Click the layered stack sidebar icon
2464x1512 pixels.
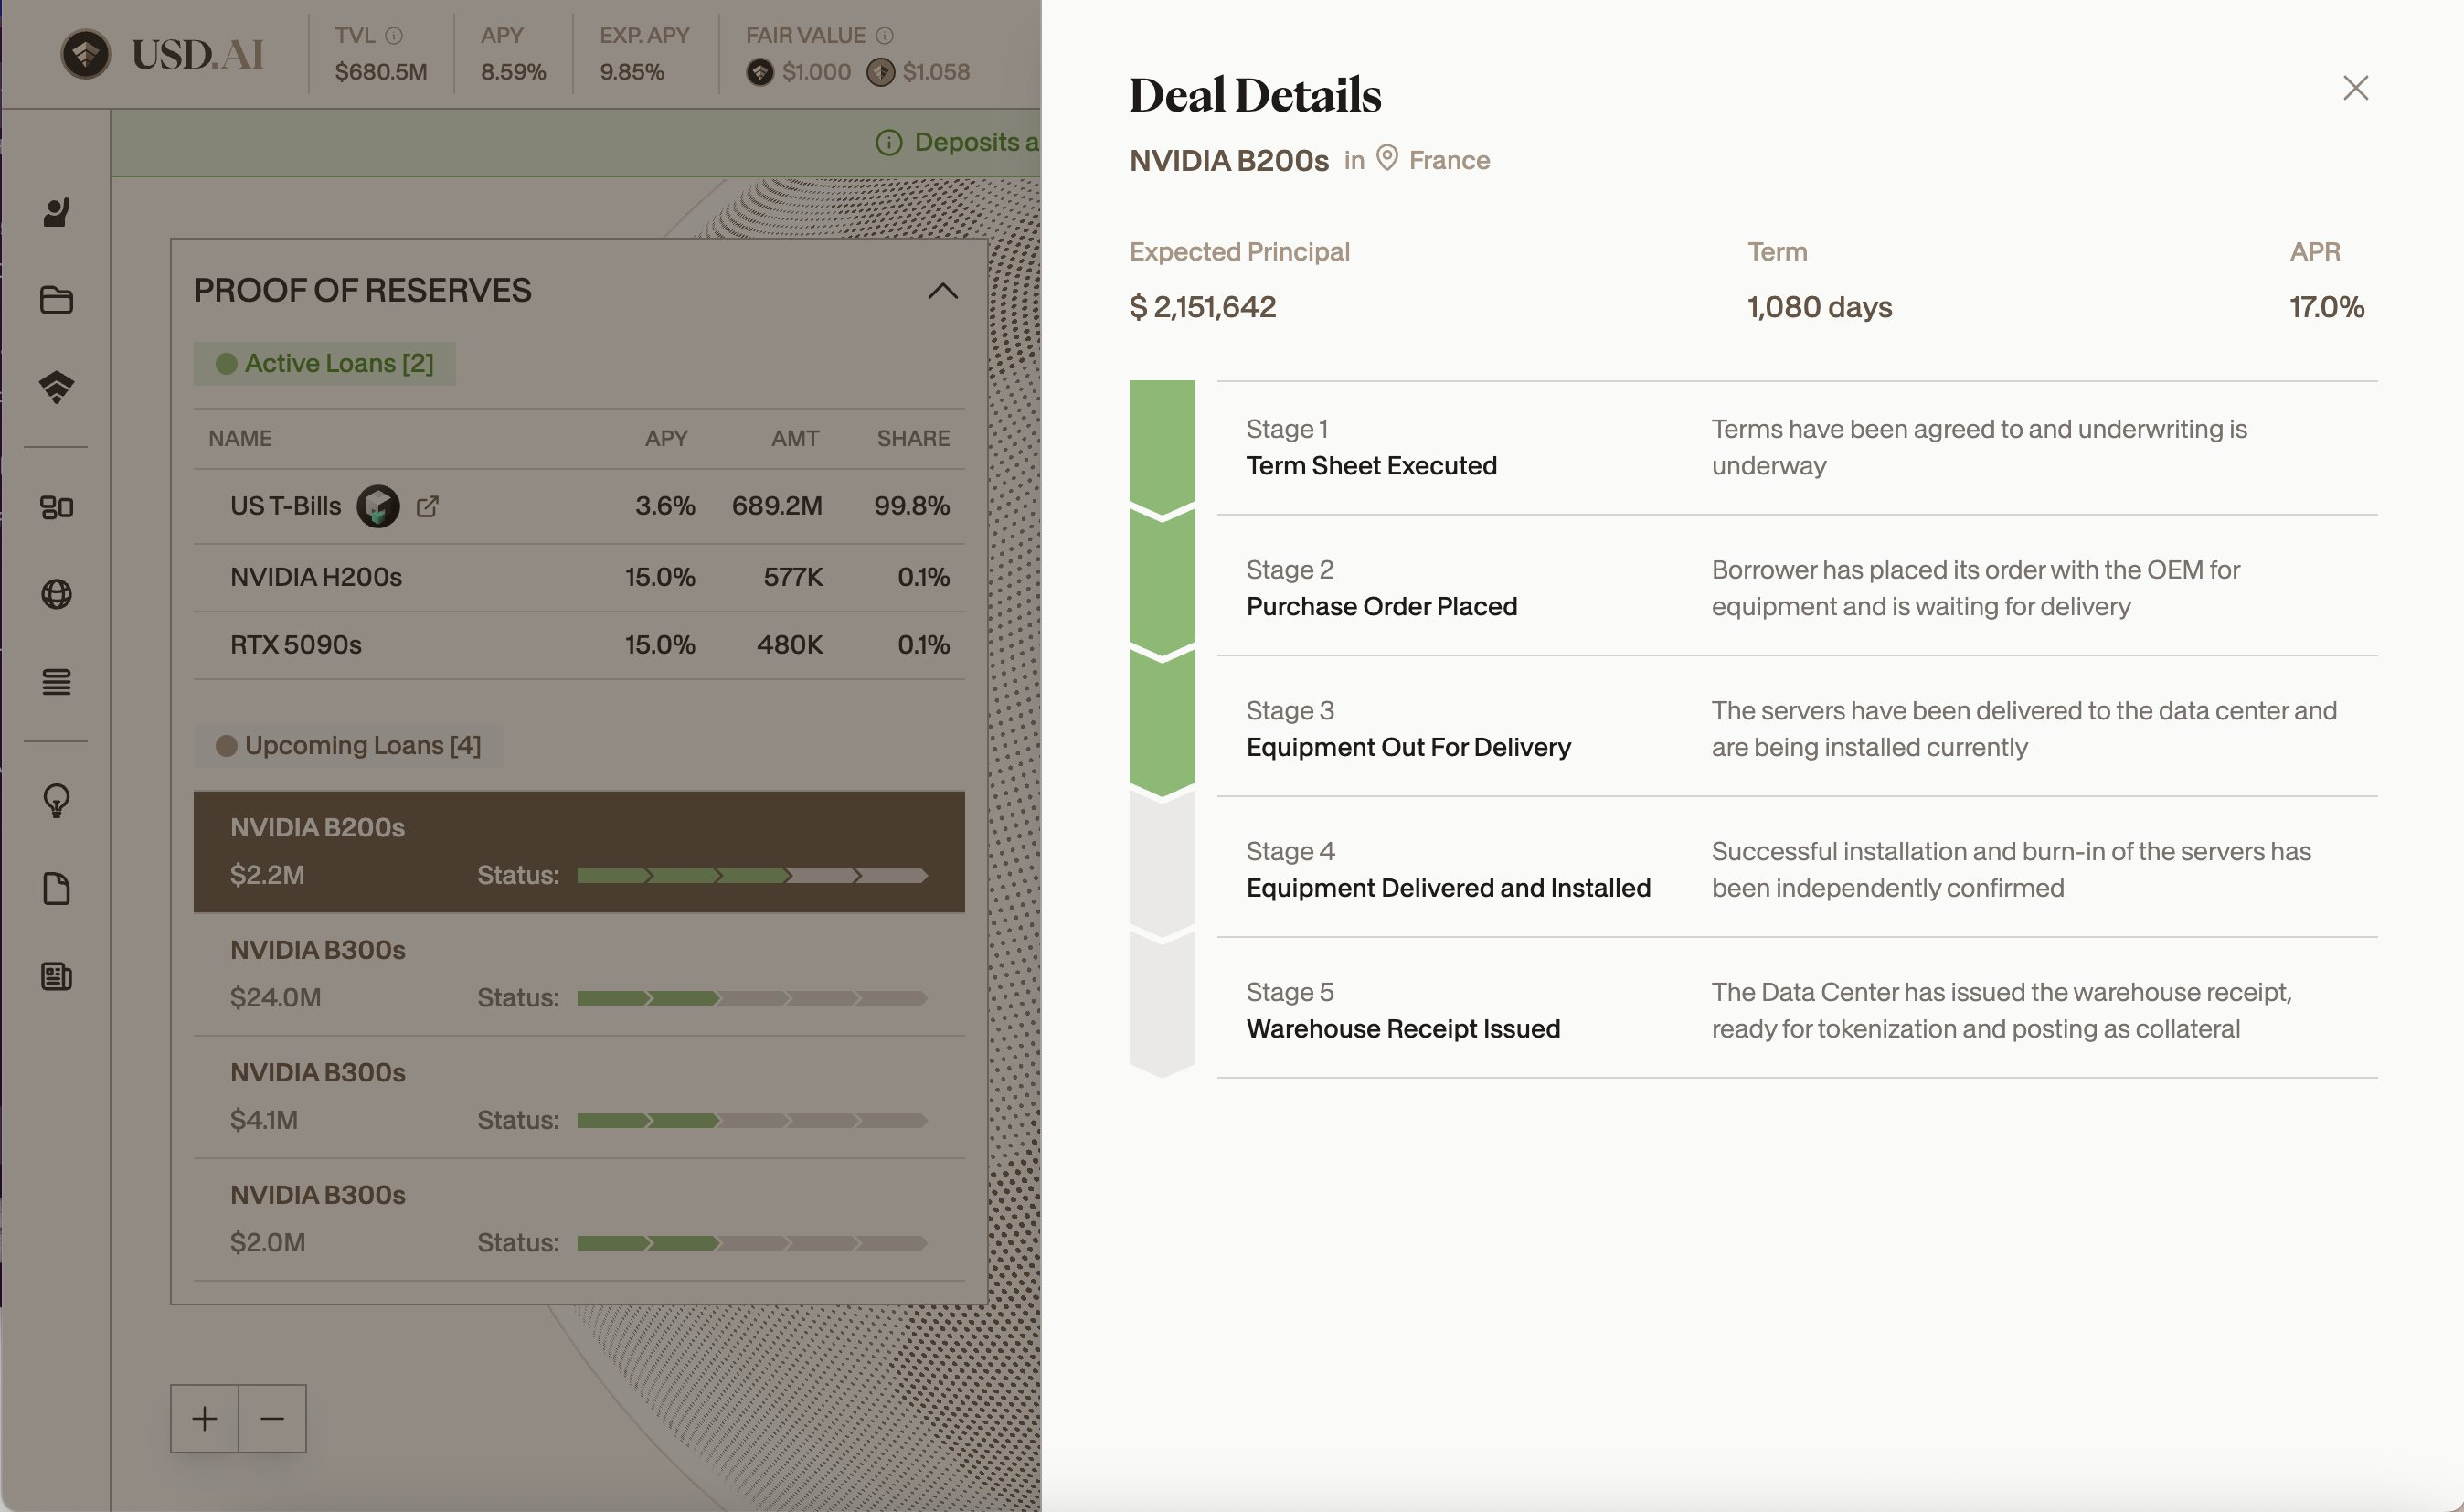tap(57, 387)
